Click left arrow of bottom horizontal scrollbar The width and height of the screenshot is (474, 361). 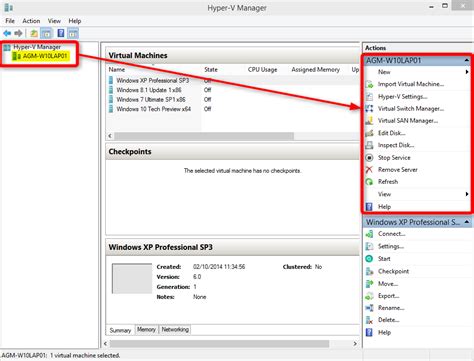pyautogui.click(x=106, y=343)
